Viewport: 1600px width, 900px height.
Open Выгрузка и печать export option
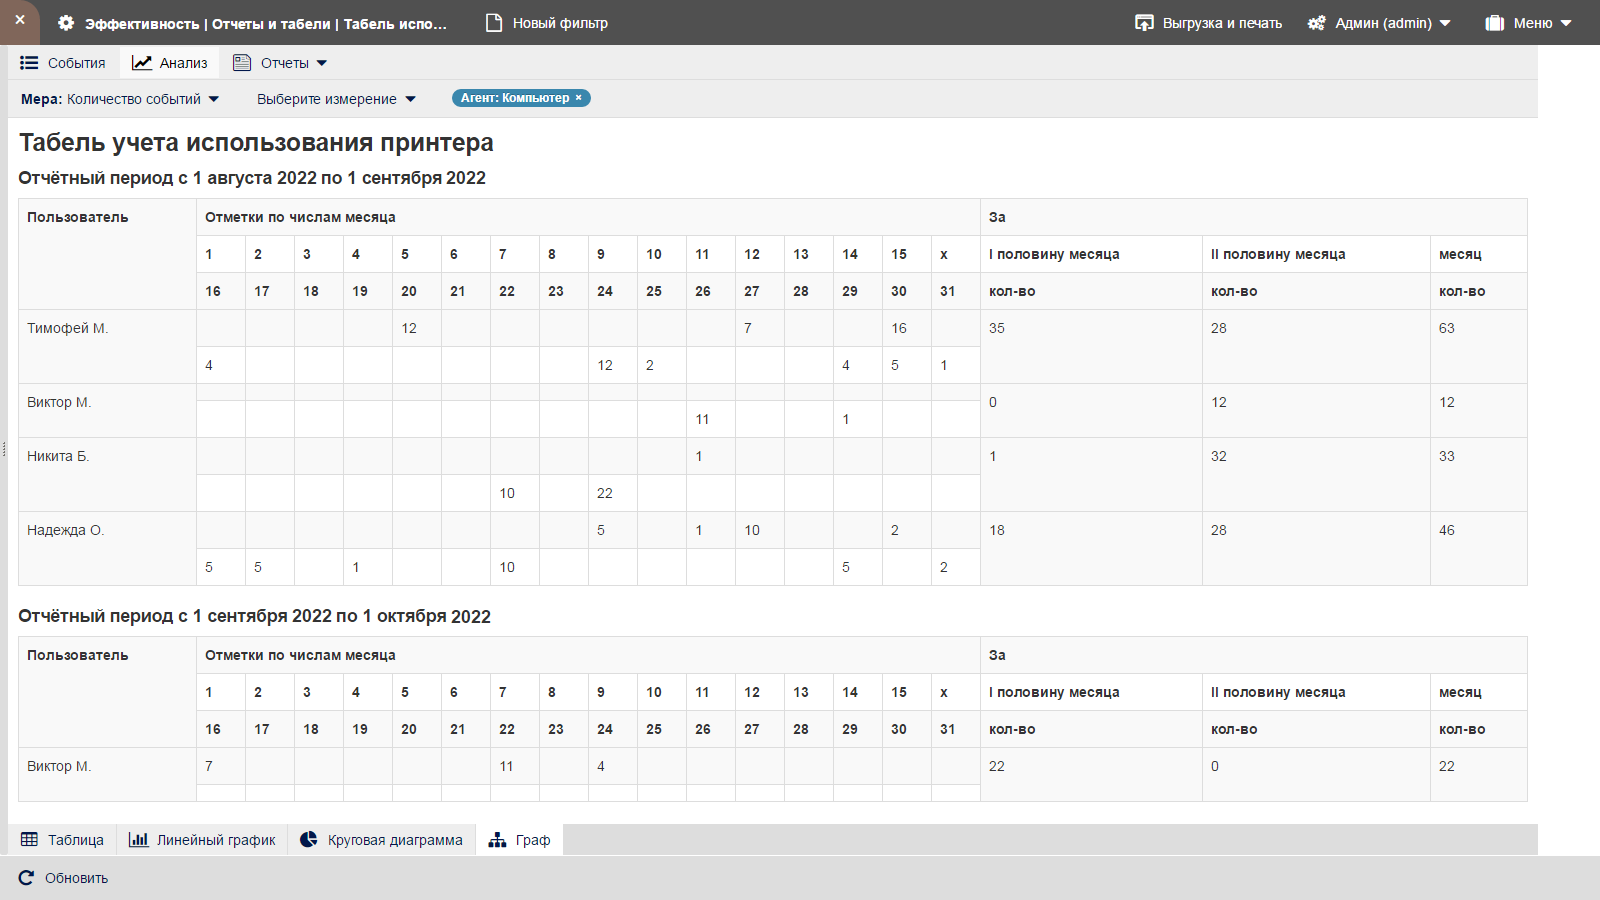(x=1208, y=23)
